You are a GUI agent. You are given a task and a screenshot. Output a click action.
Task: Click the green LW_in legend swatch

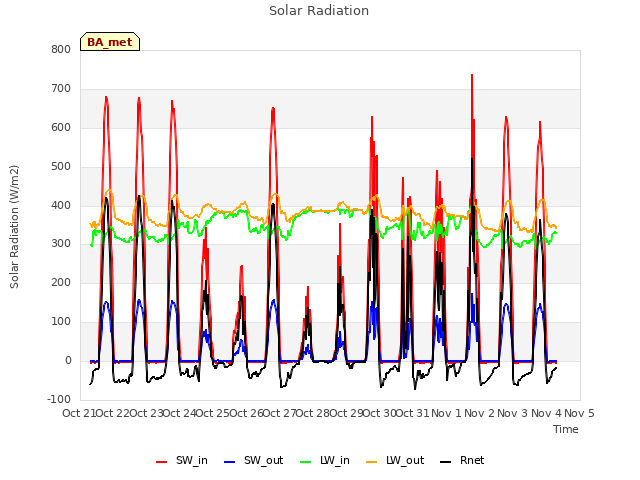coord(306,462)
